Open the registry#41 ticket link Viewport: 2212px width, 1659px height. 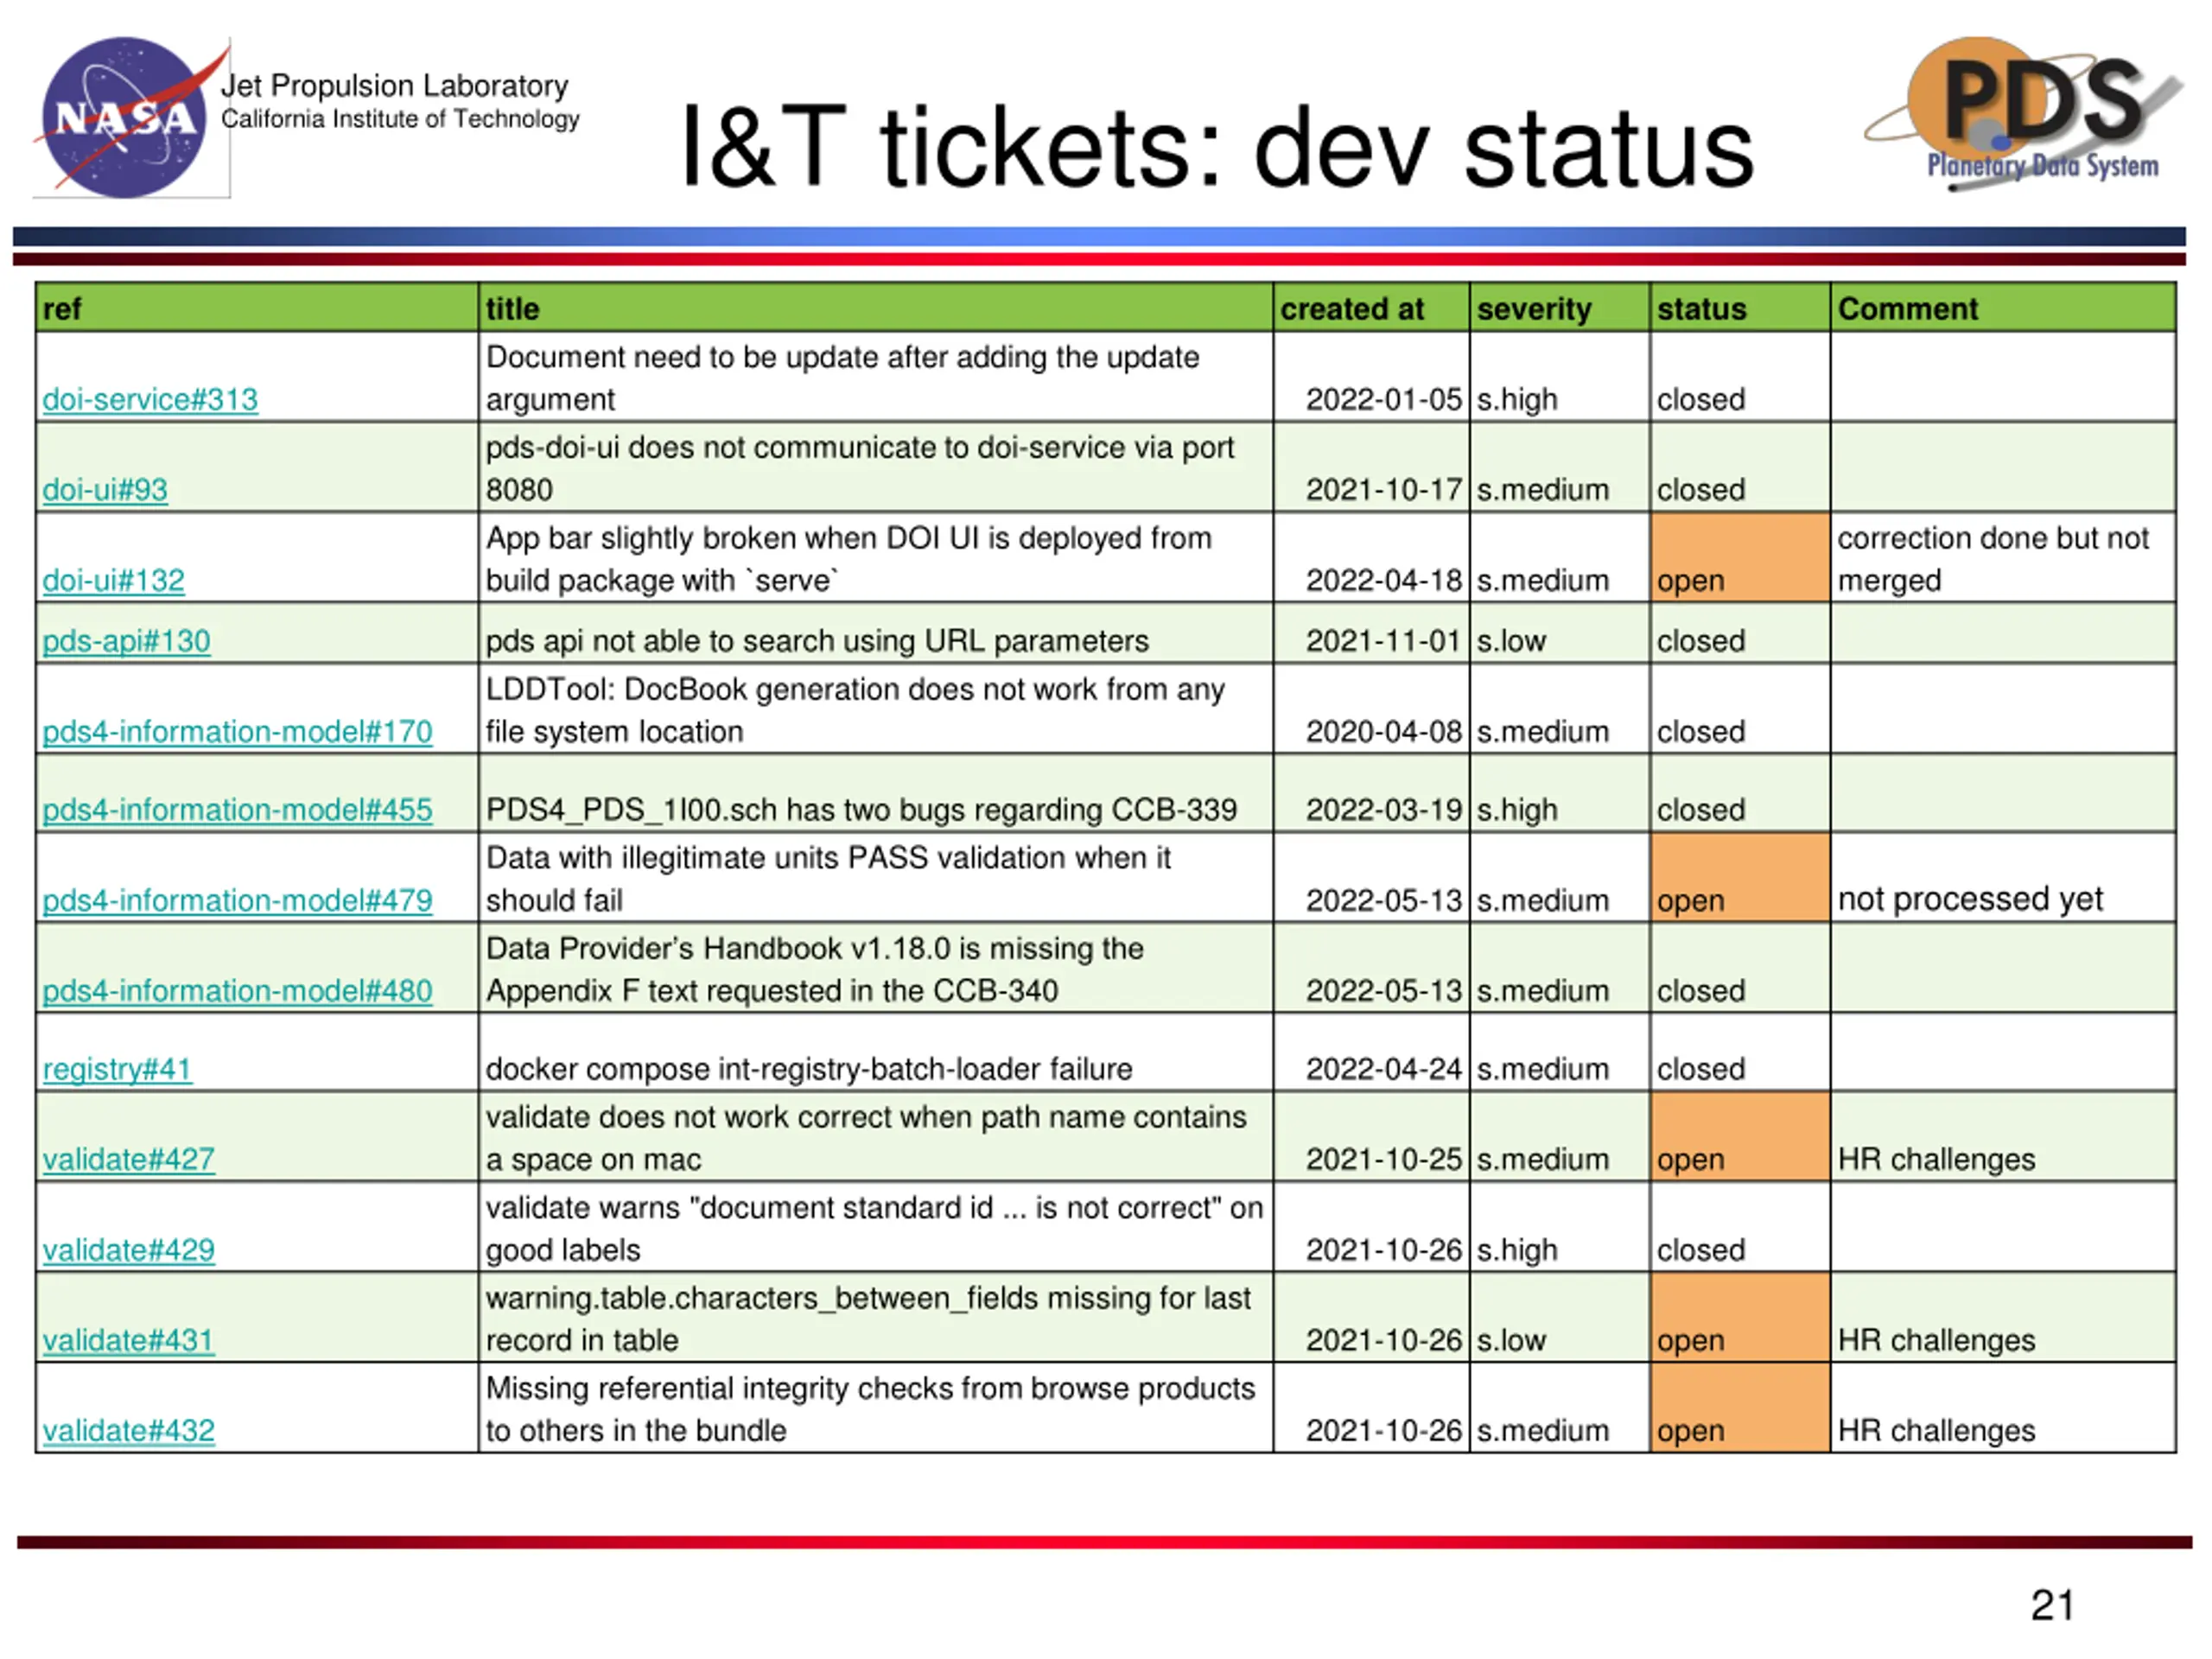117,1068
